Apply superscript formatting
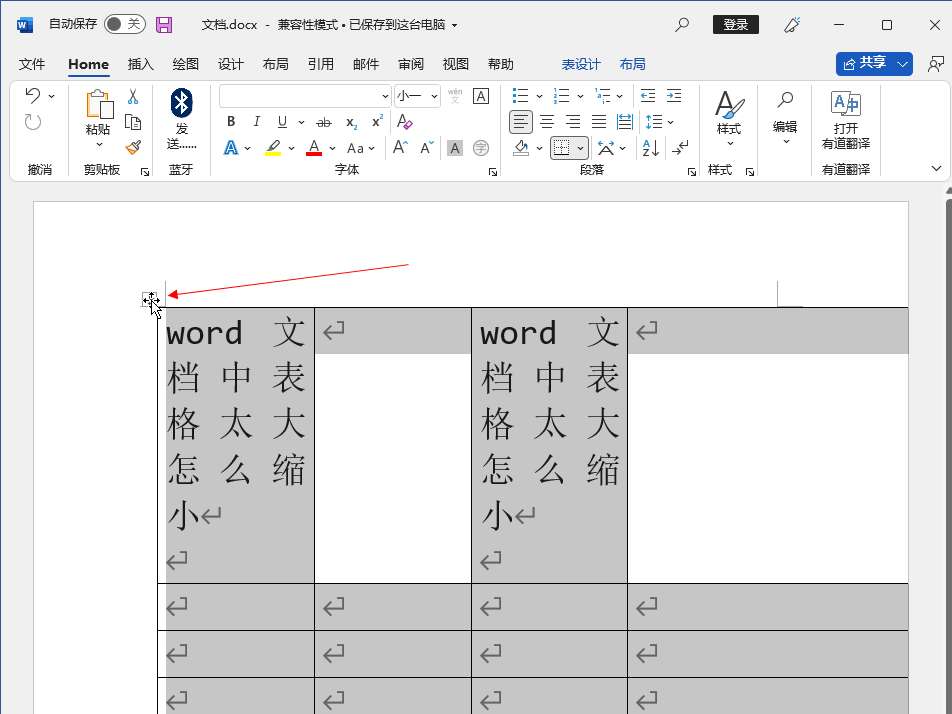 point(378,121)
